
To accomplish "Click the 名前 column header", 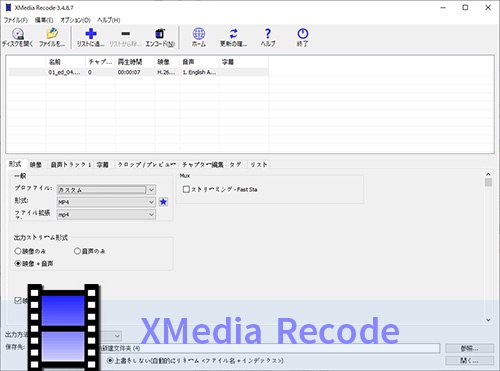I will point(66,62).
